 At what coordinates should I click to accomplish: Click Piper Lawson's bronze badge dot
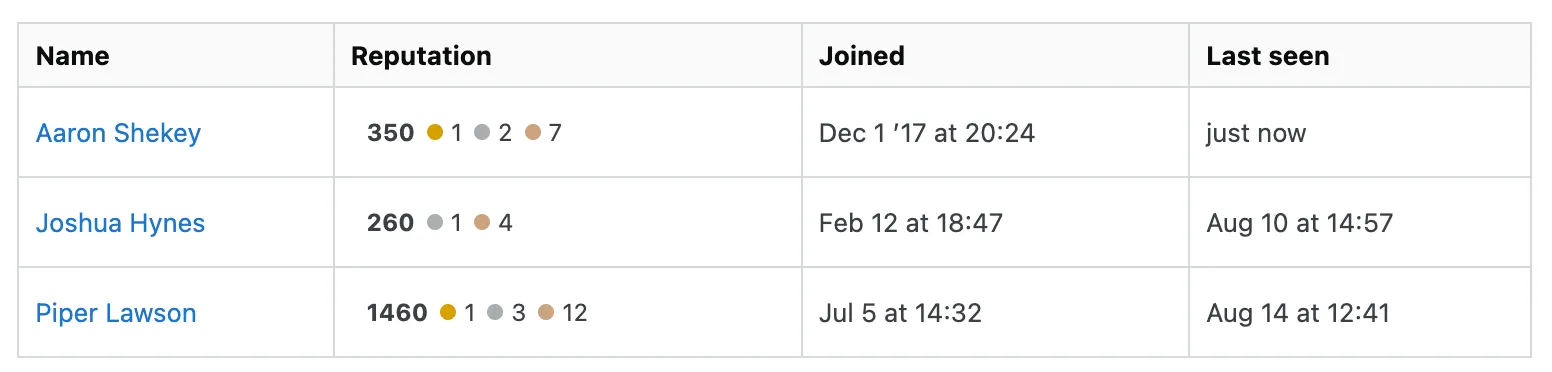[546, 312]
